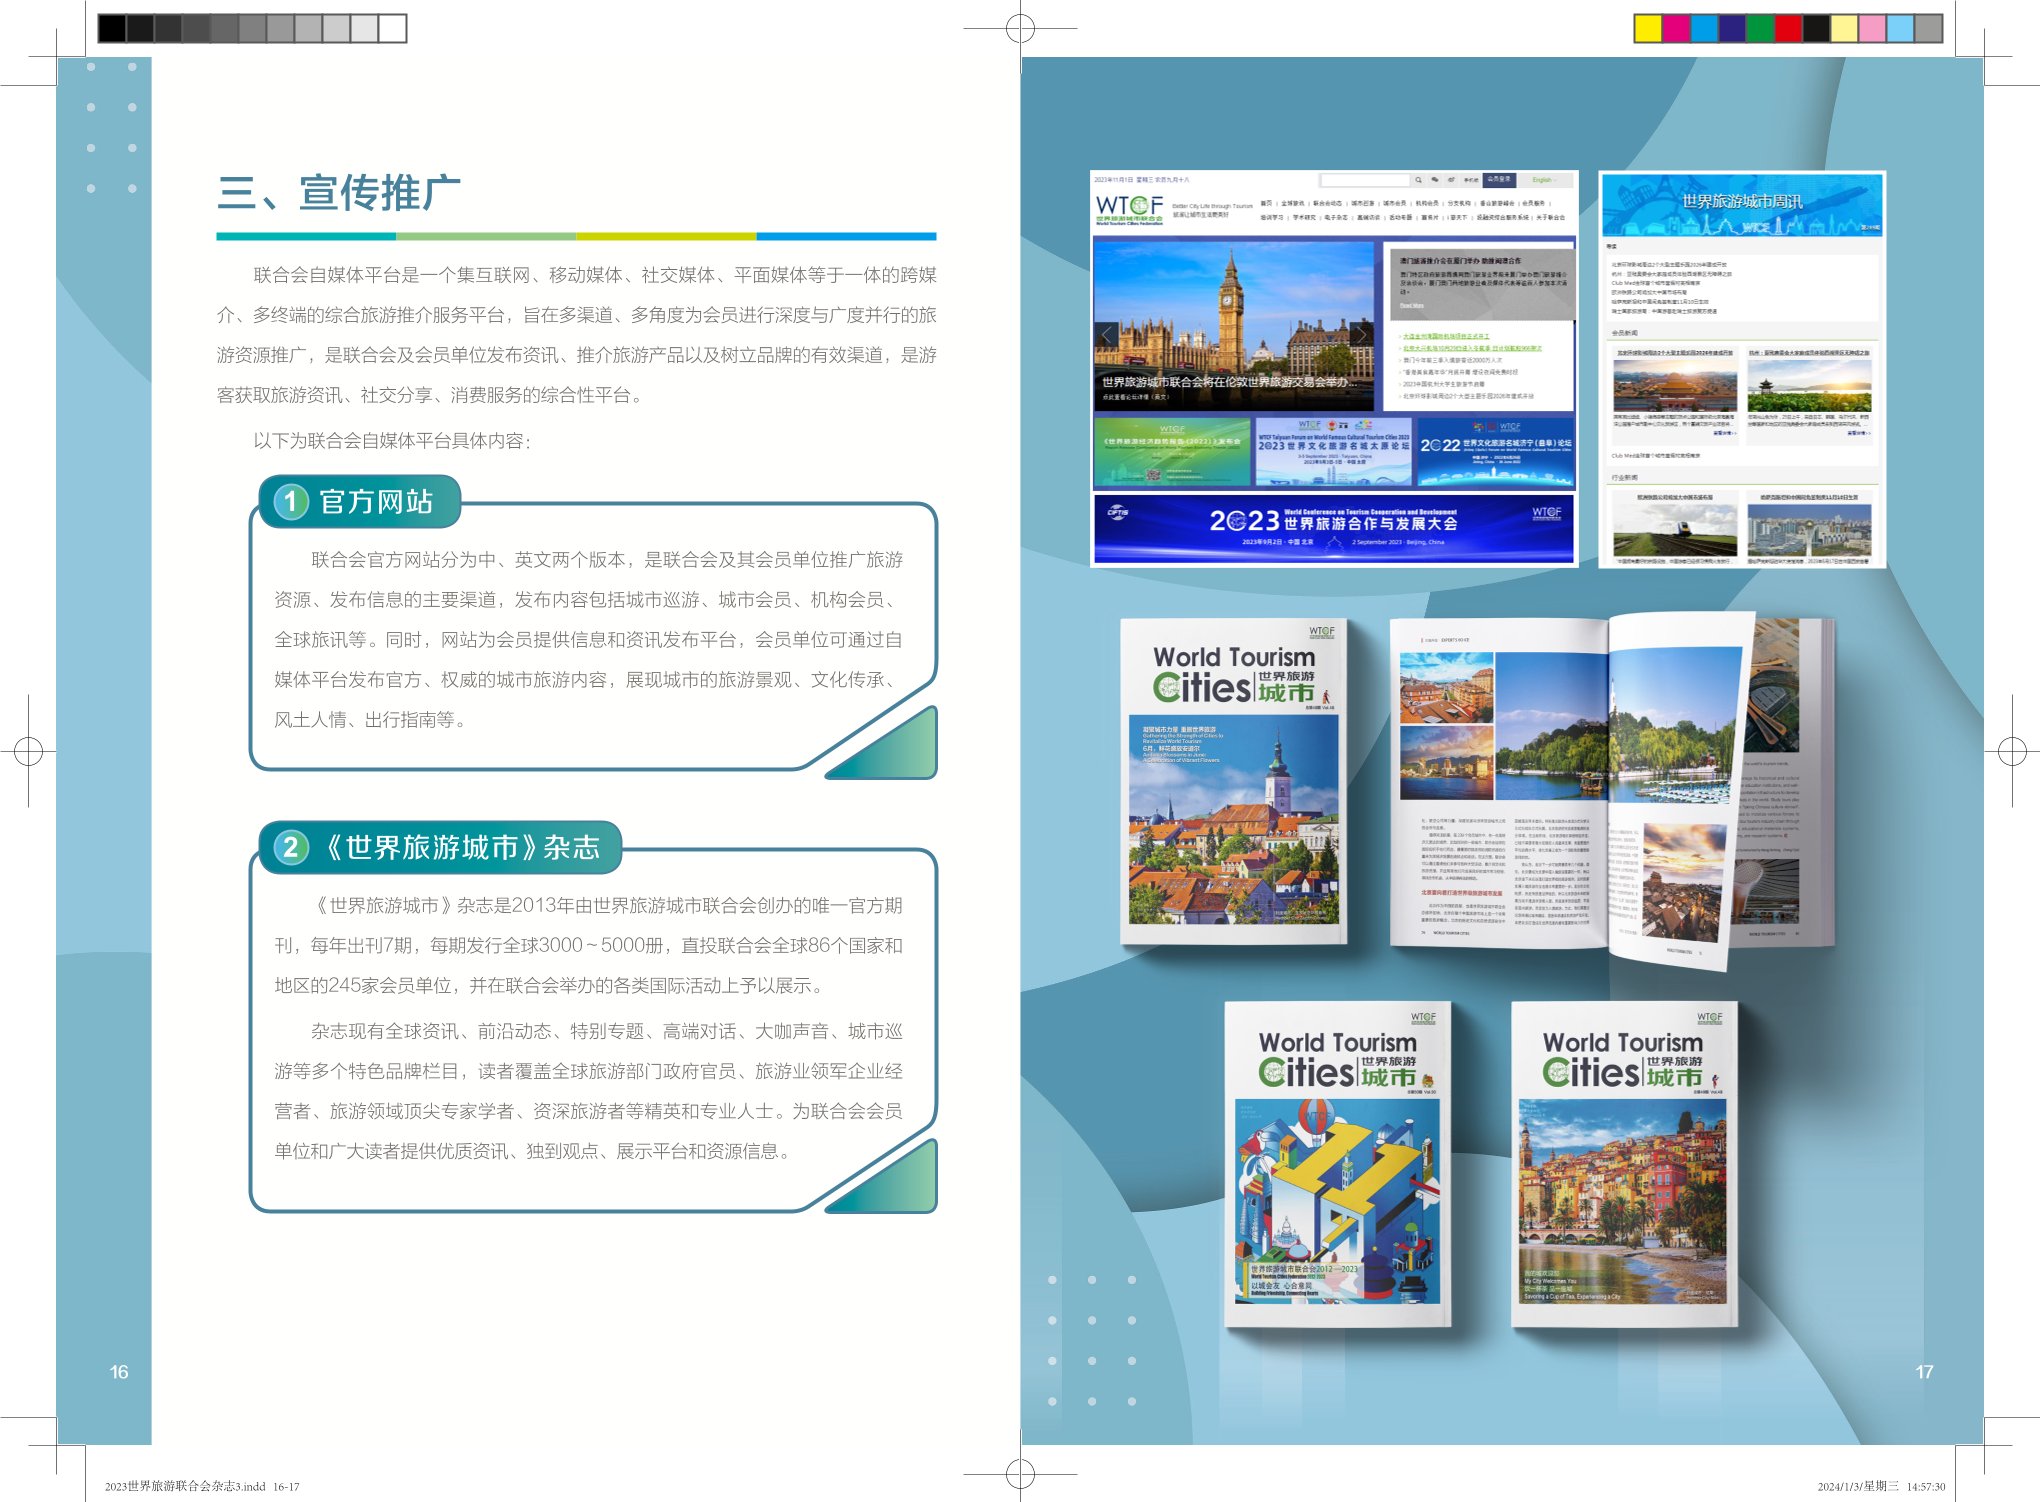
Task: Click the next-slide arrow on Big Ben carousel
Action: click(1362, 335)
